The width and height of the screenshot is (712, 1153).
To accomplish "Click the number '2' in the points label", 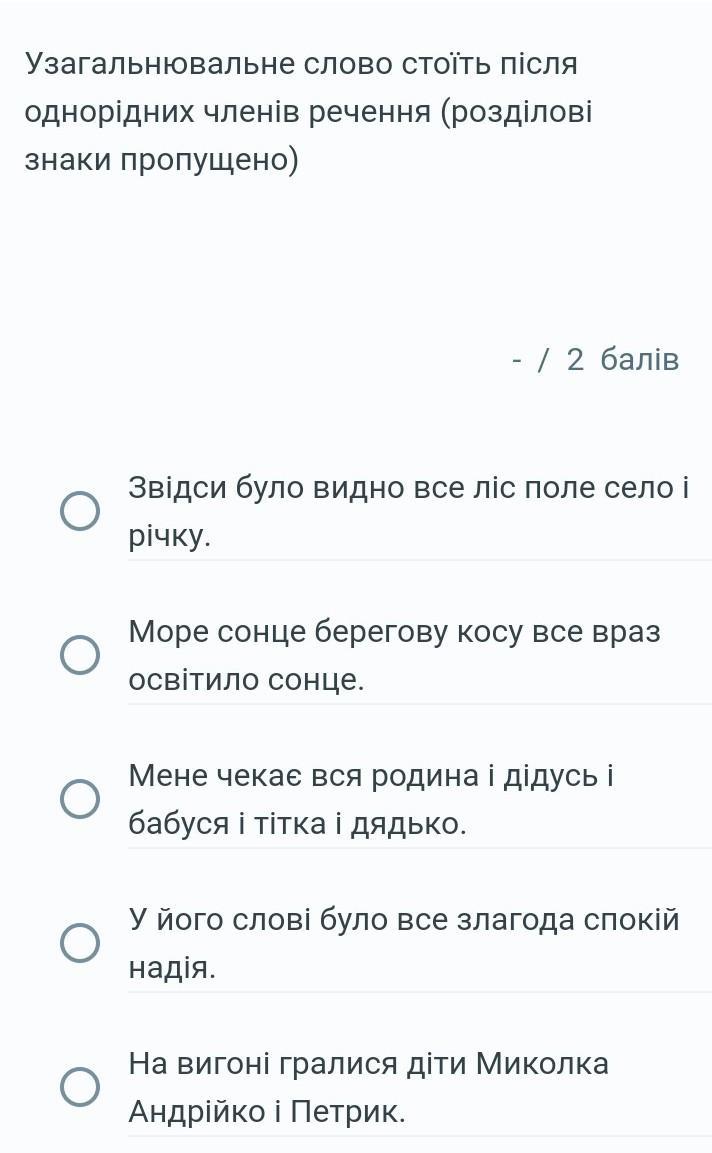I will [x=575, y=360].
